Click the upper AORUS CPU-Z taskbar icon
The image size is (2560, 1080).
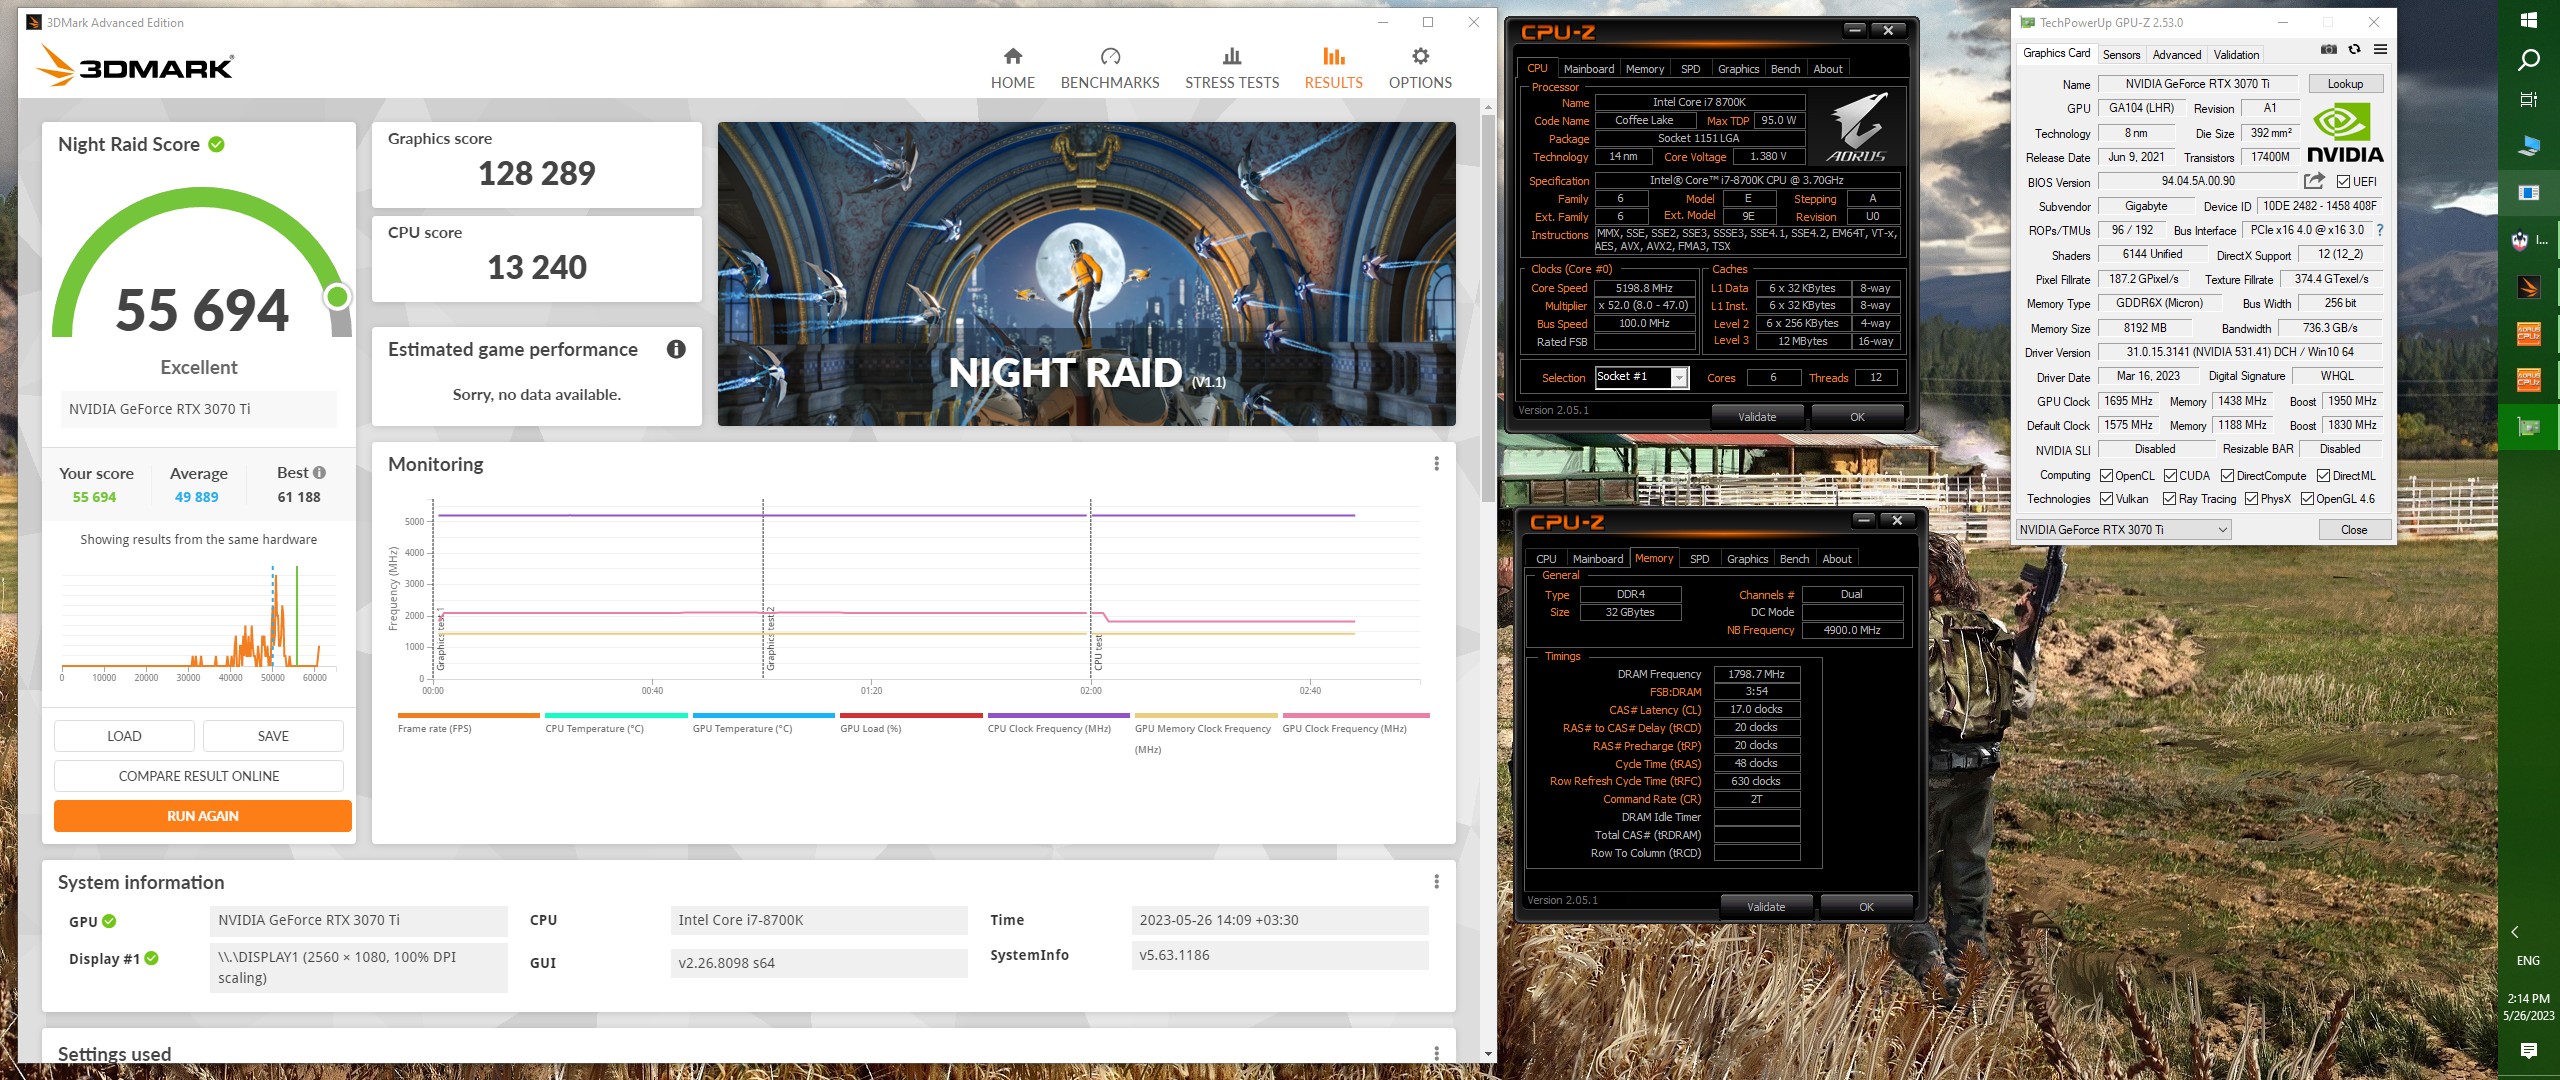point(2528,334)
